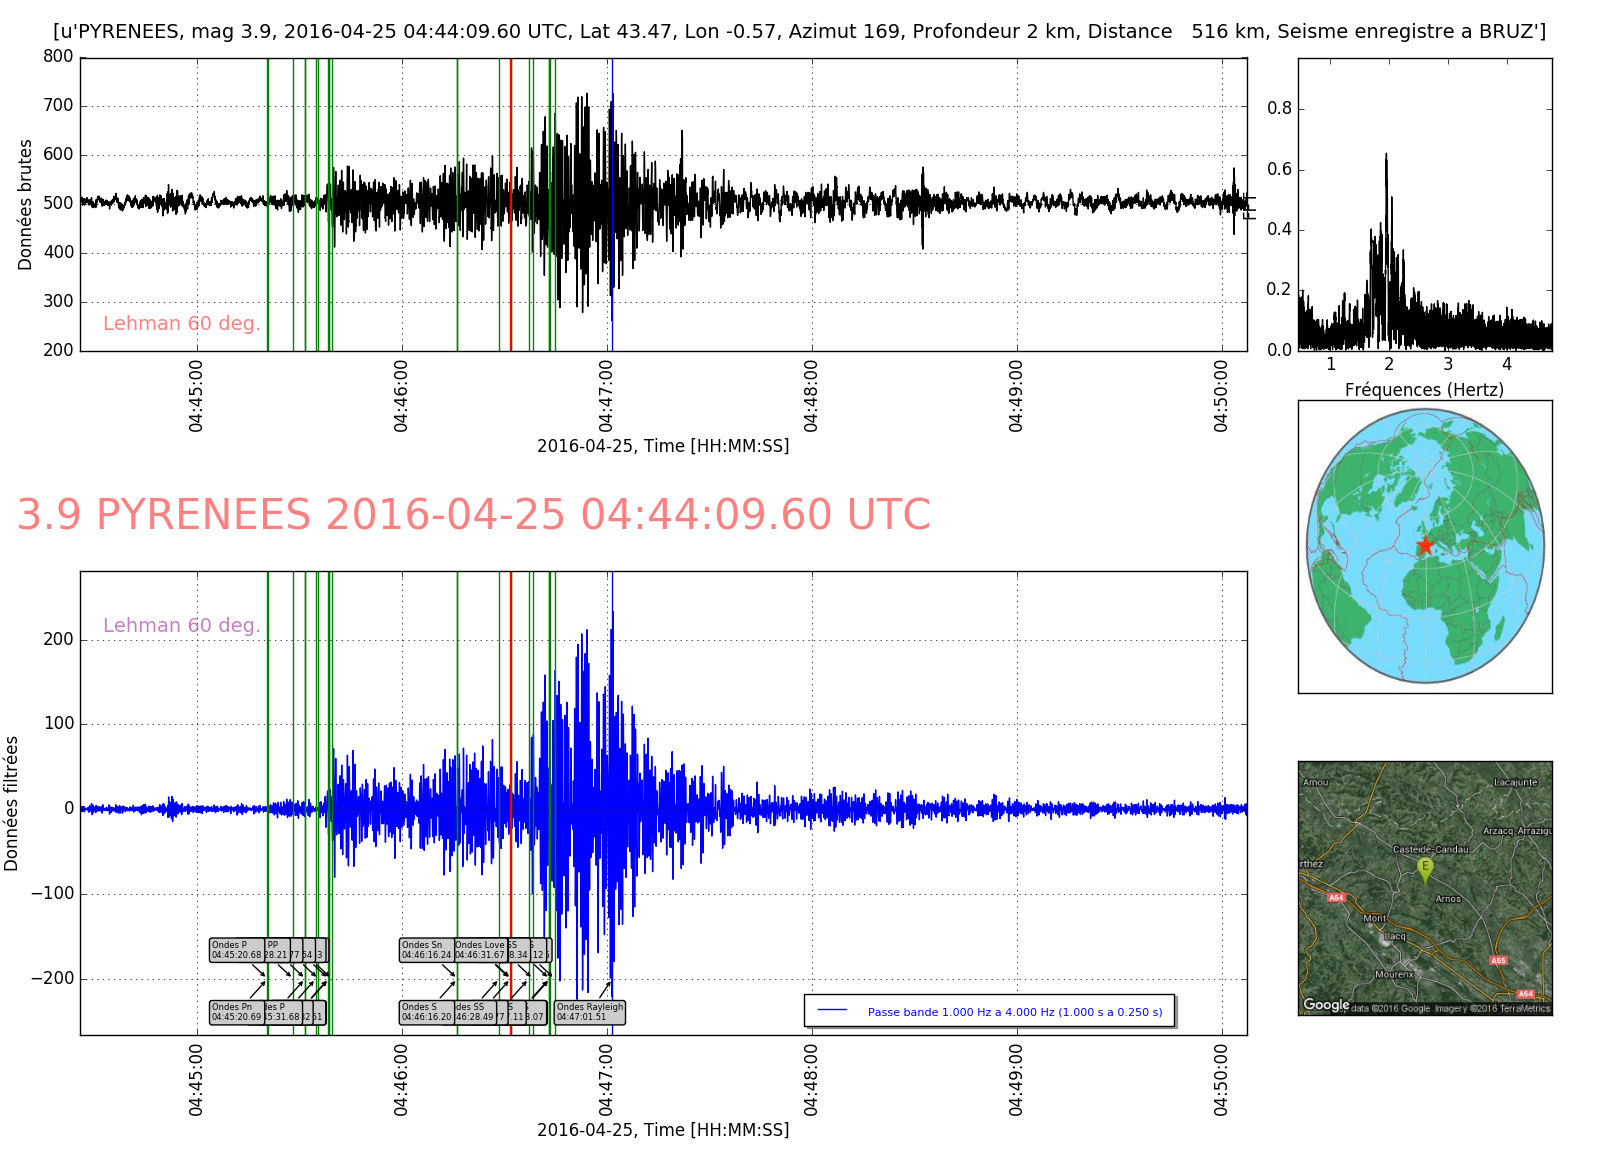Select the Ondes Rayleigh annotation box
The width and height of the screenshot is (1600, 1150).
pos(590,1012)
